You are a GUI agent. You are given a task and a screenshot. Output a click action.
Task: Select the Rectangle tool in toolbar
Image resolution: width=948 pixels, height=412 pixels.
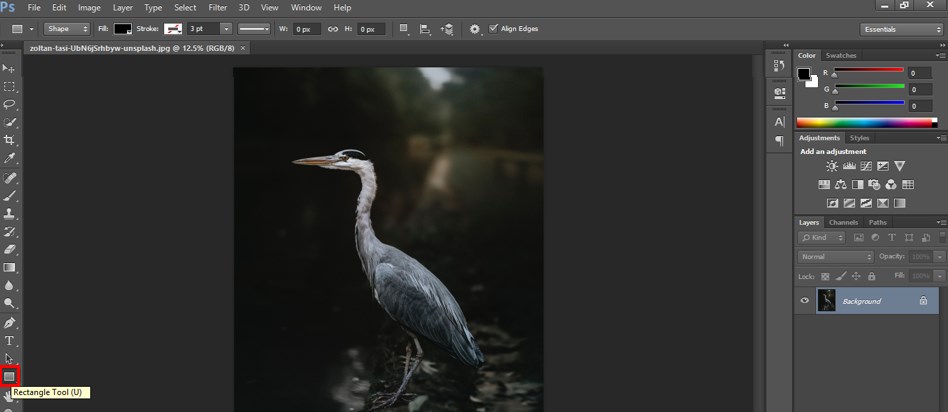(x=10, y=376)
